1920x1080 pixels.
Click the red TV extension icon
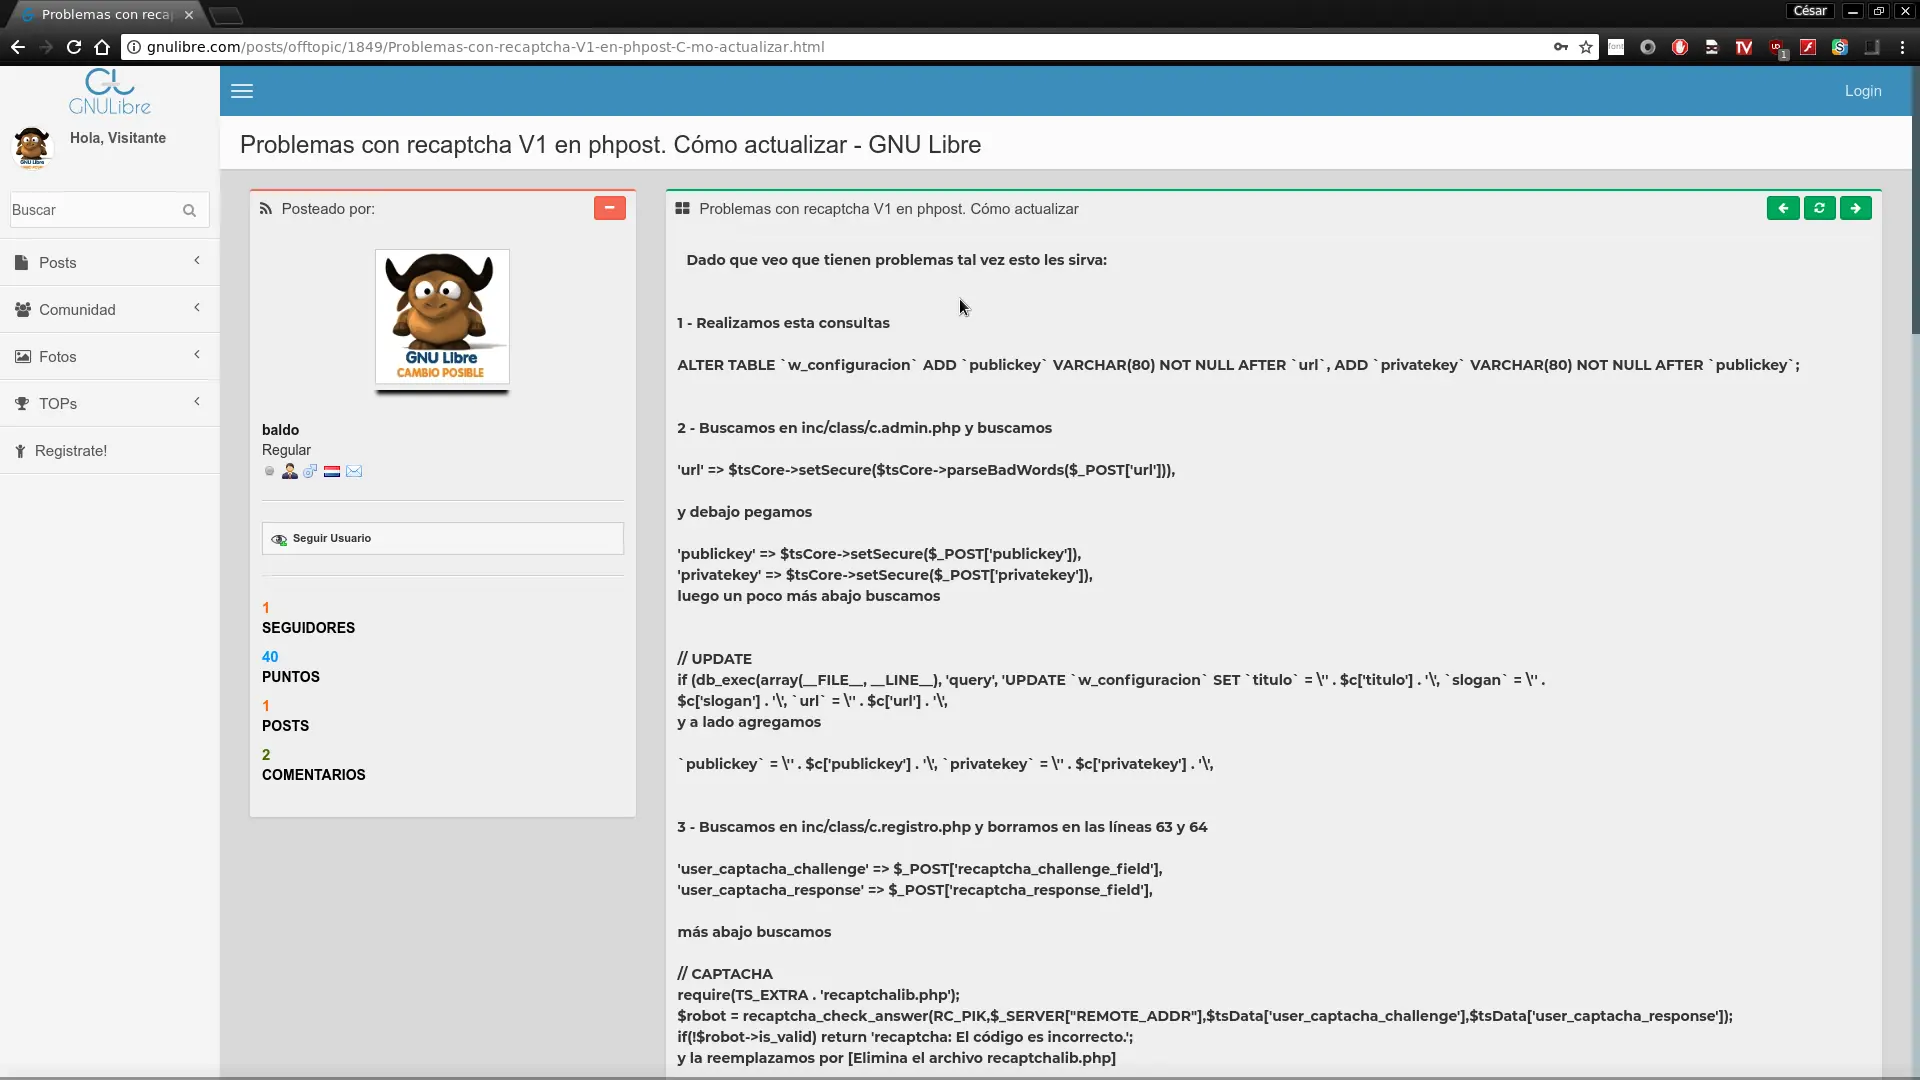(1744, 47)
